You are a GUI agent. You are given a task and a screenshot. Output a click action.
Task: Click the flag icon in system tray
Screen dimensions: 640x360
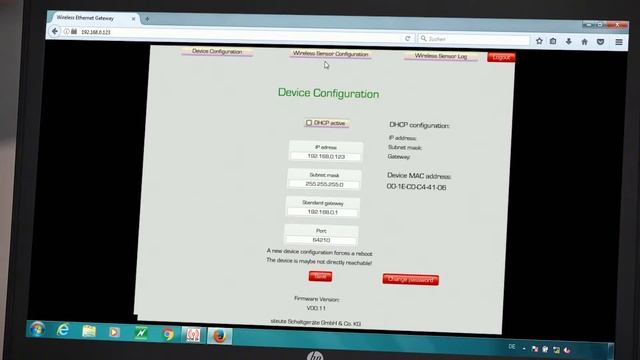coord(535,348)
